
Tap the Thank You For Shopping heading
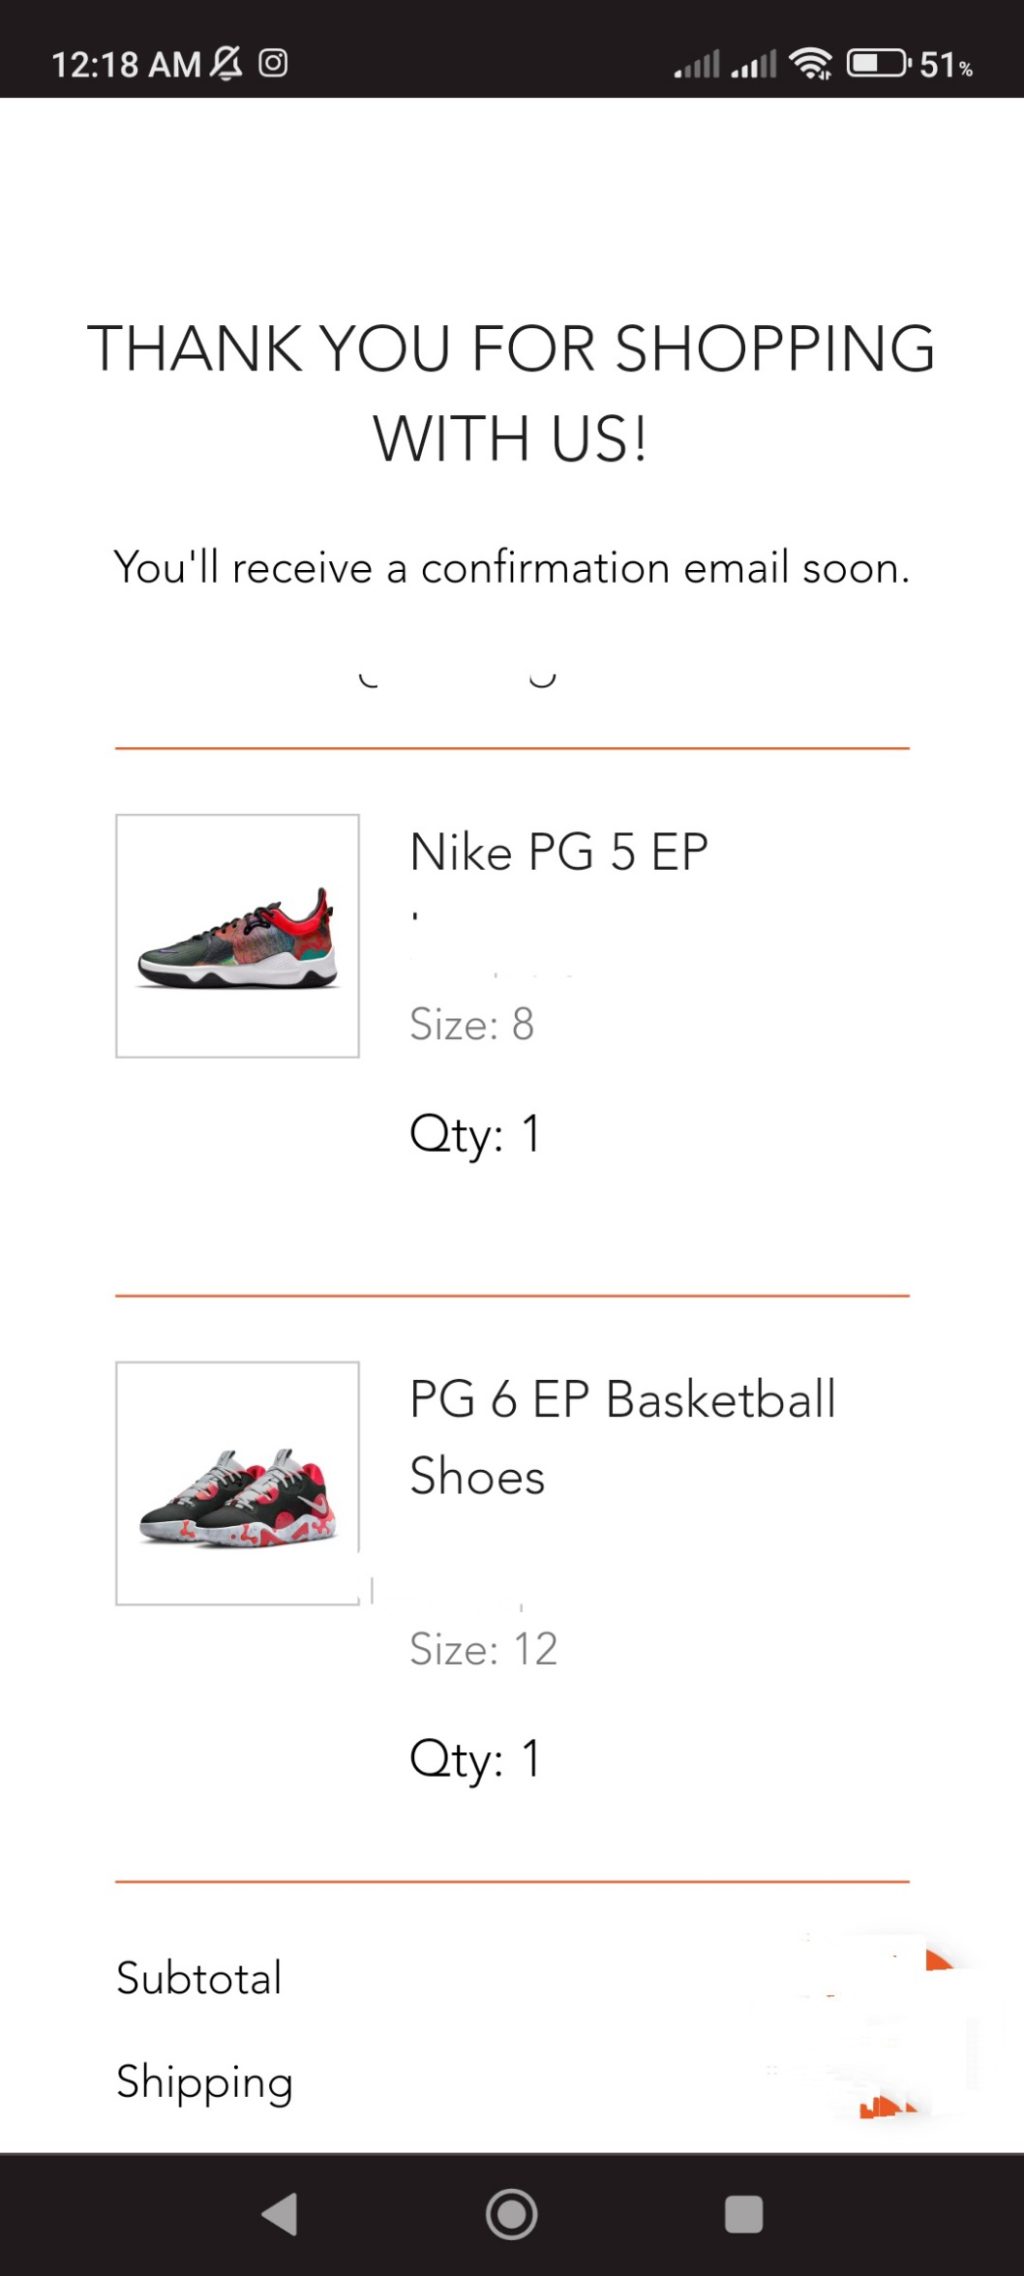coord(511,393)
